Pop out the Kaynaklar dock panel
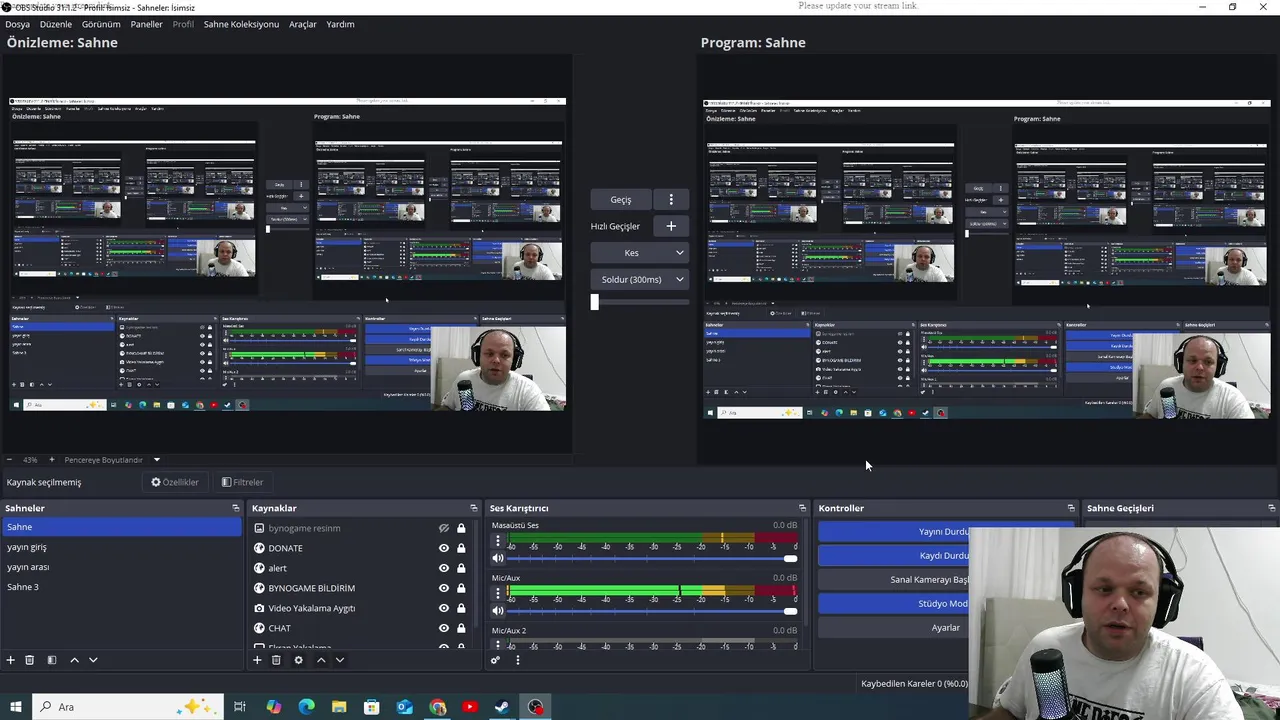 [x=474, y=508]
